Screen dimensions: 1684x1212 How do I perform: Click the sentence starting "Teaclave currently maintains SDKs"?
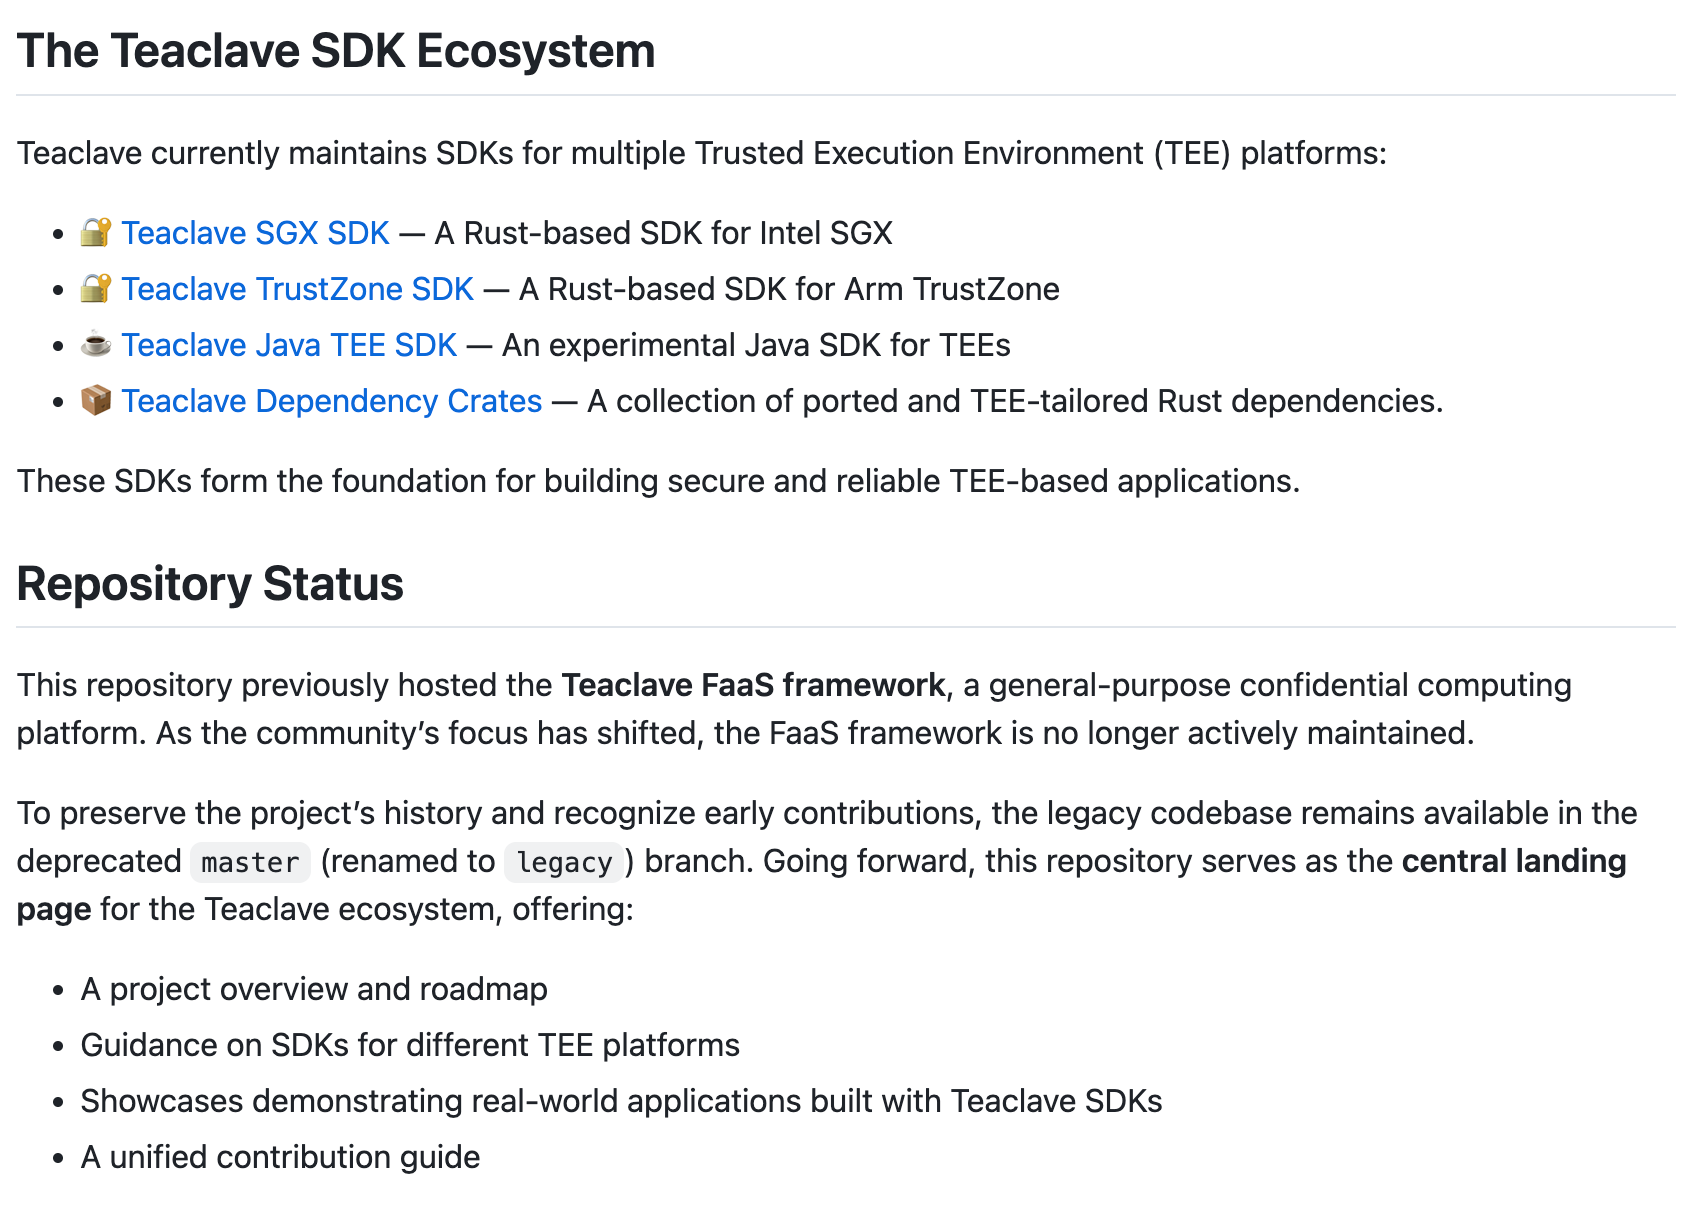click(x=701, y=153)
